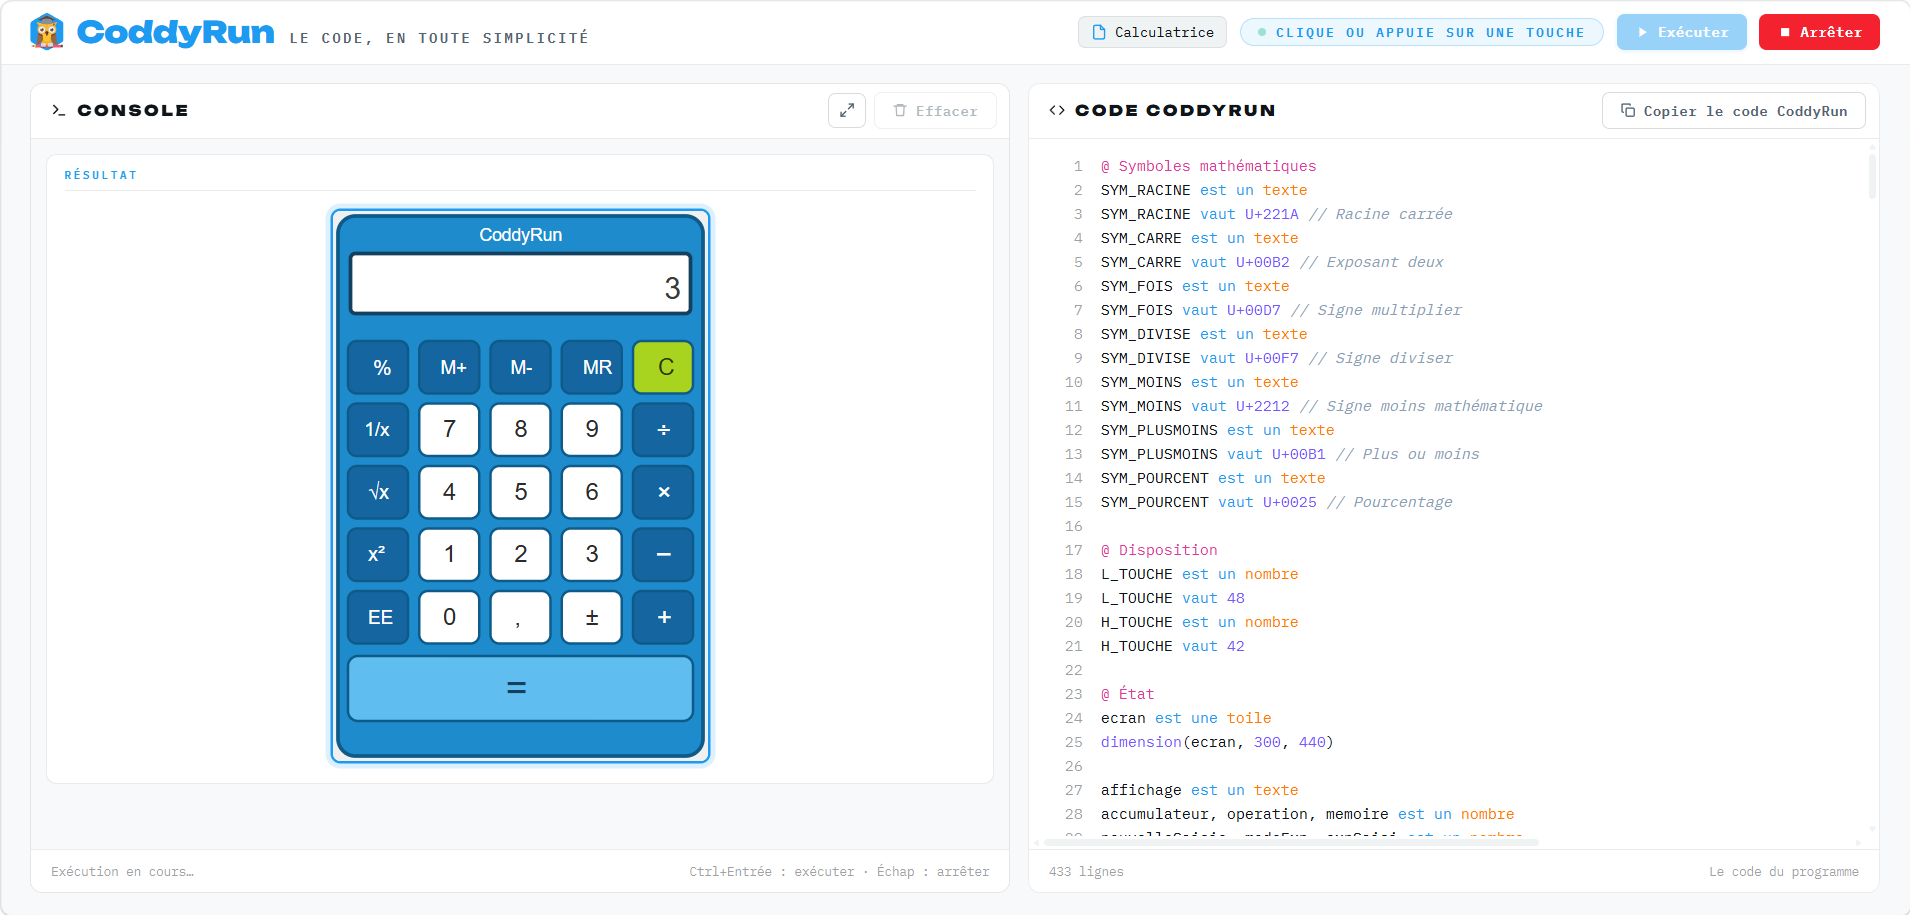Tap the percent key on the calculator
The image size is (1910, 915).
[379, 367]
